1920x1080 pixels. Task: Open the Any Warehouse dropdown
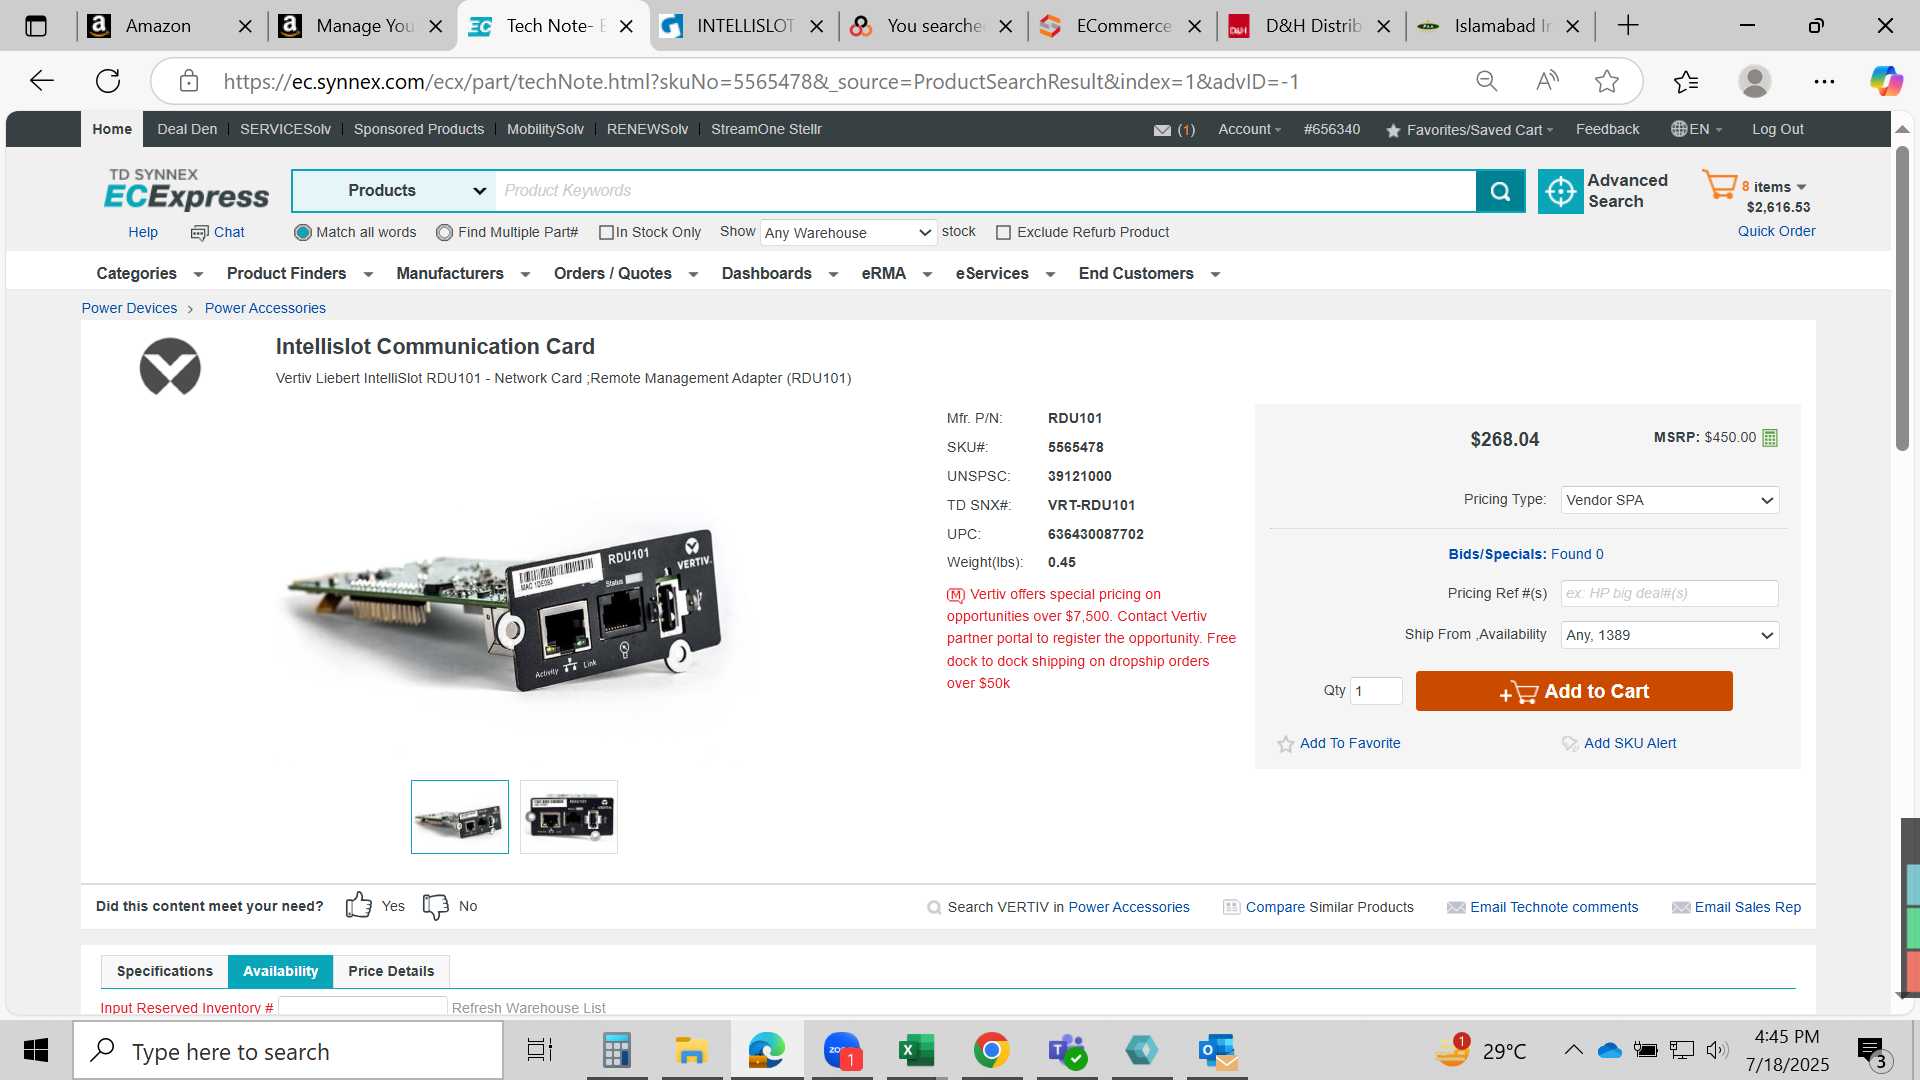click(x=848, y=233)
